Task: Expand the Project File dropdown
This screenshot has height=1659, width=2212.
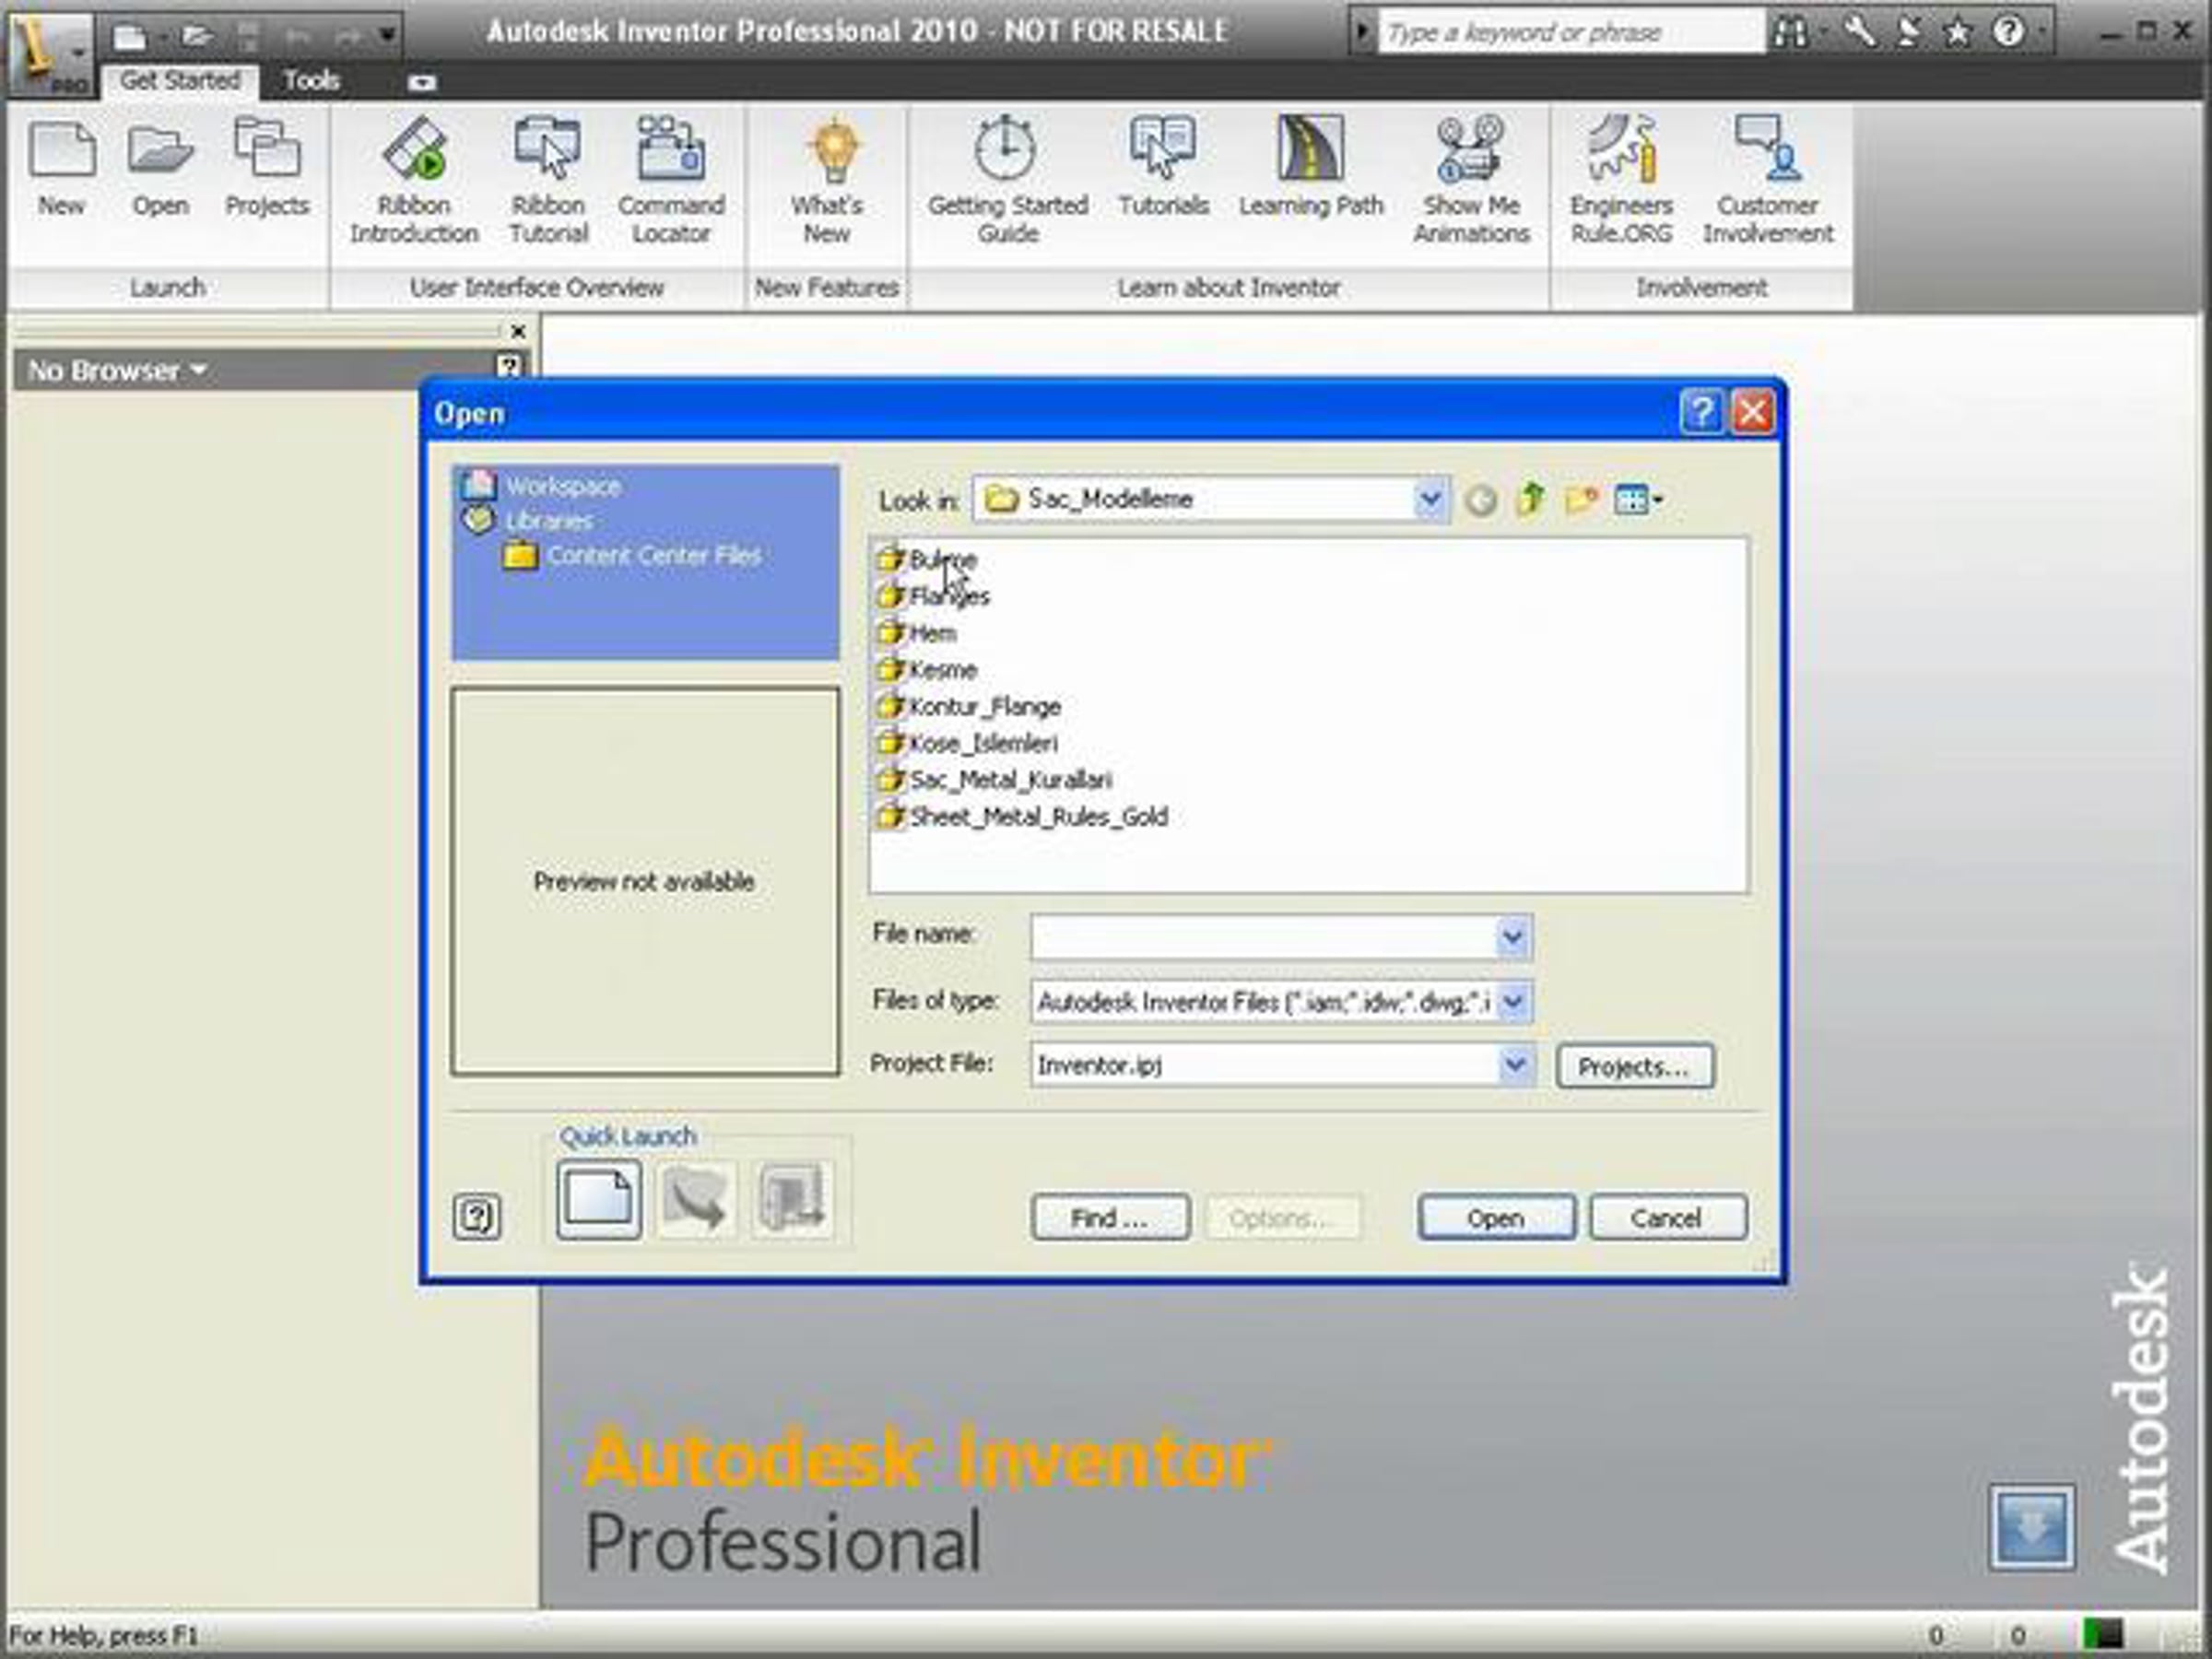Action: (x=1516, y=1065)
